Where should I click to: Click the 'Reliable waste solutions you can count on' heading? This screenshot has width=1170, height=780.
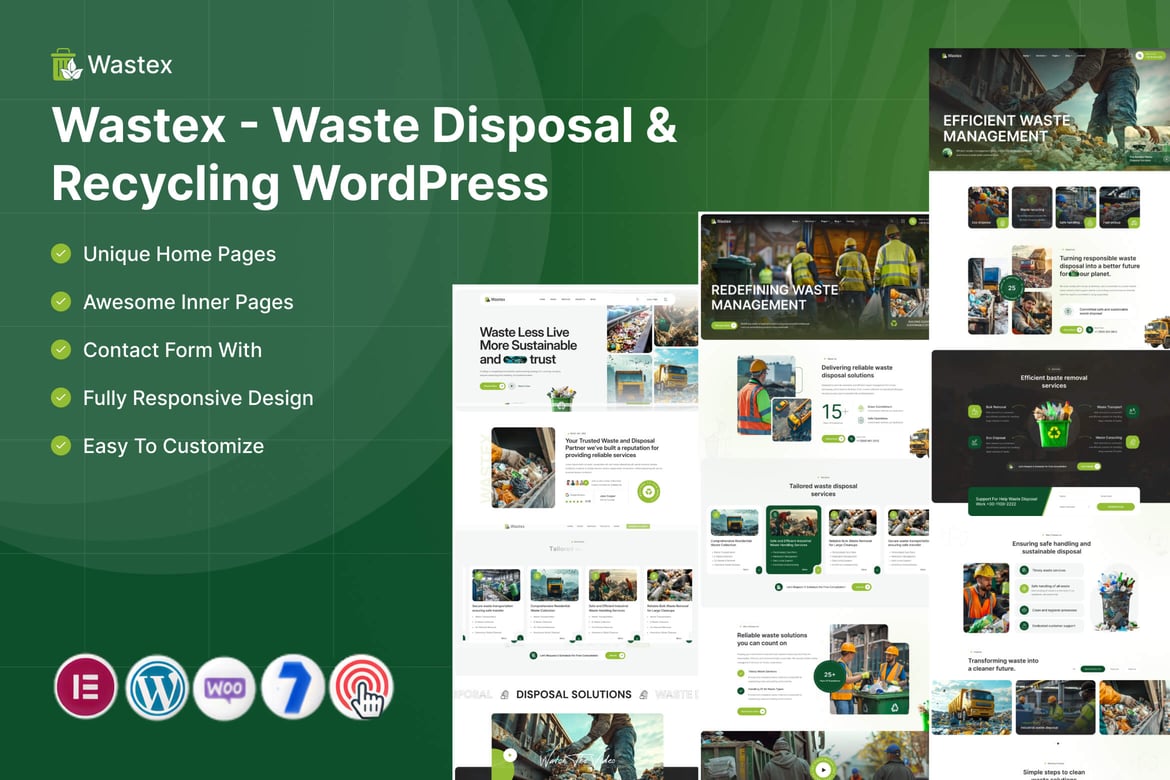(x=772, y=639)
